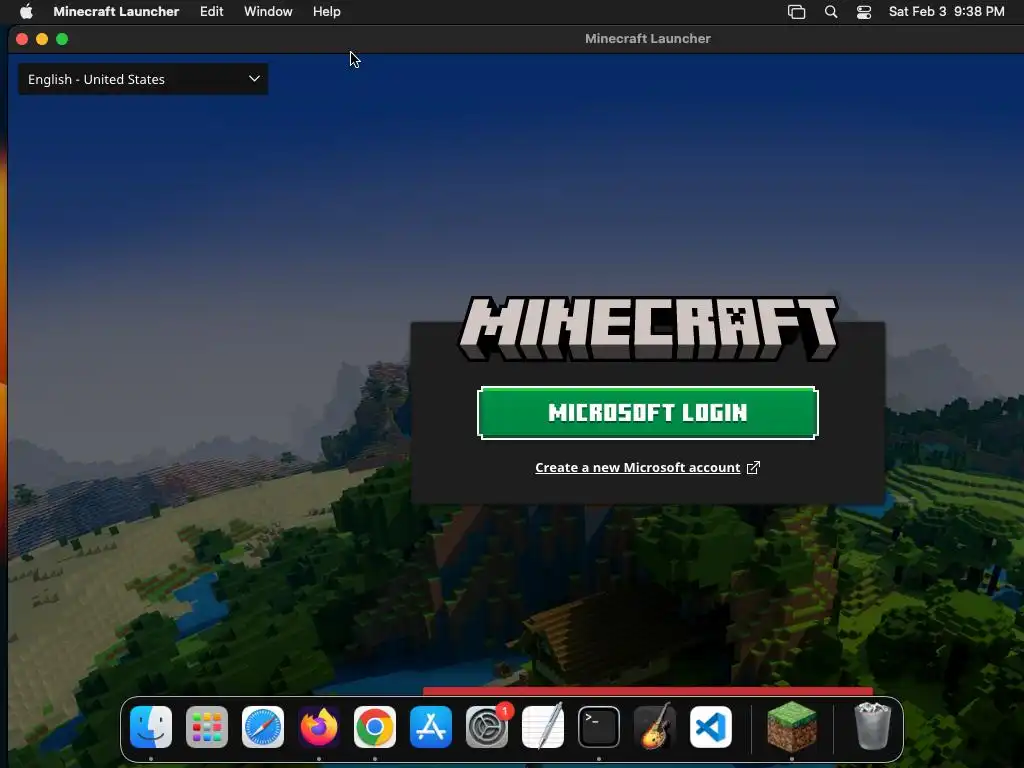Launch Firefox from the dock
Viewport: 1024px width, 768px height.
tap(319, 727)
